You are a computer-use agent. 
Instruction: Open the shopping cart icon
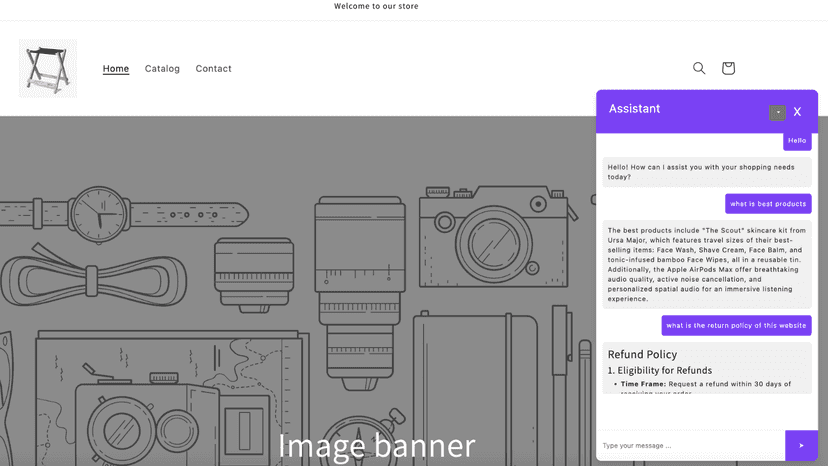728,68
